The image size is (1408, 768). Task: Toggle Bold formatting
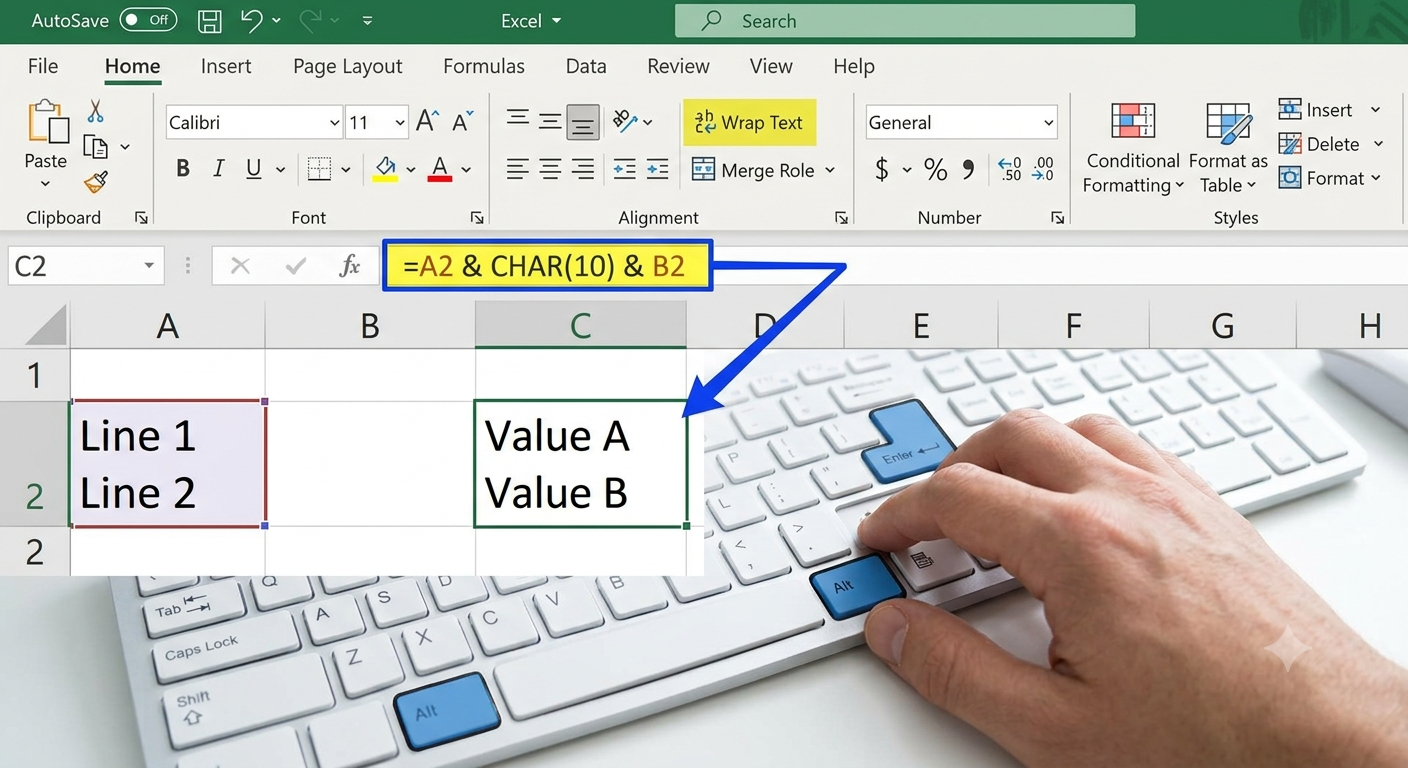pyautogui.click(x=183, y=169)
